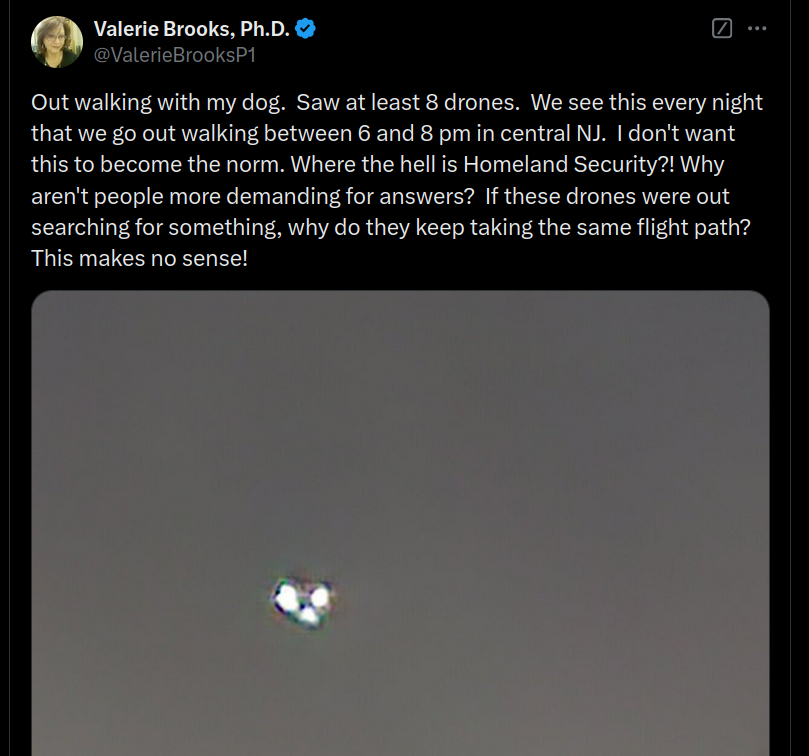809x756 pixels.
Task: Open the attached drone sky media
Action: click(x=400, y=523)
